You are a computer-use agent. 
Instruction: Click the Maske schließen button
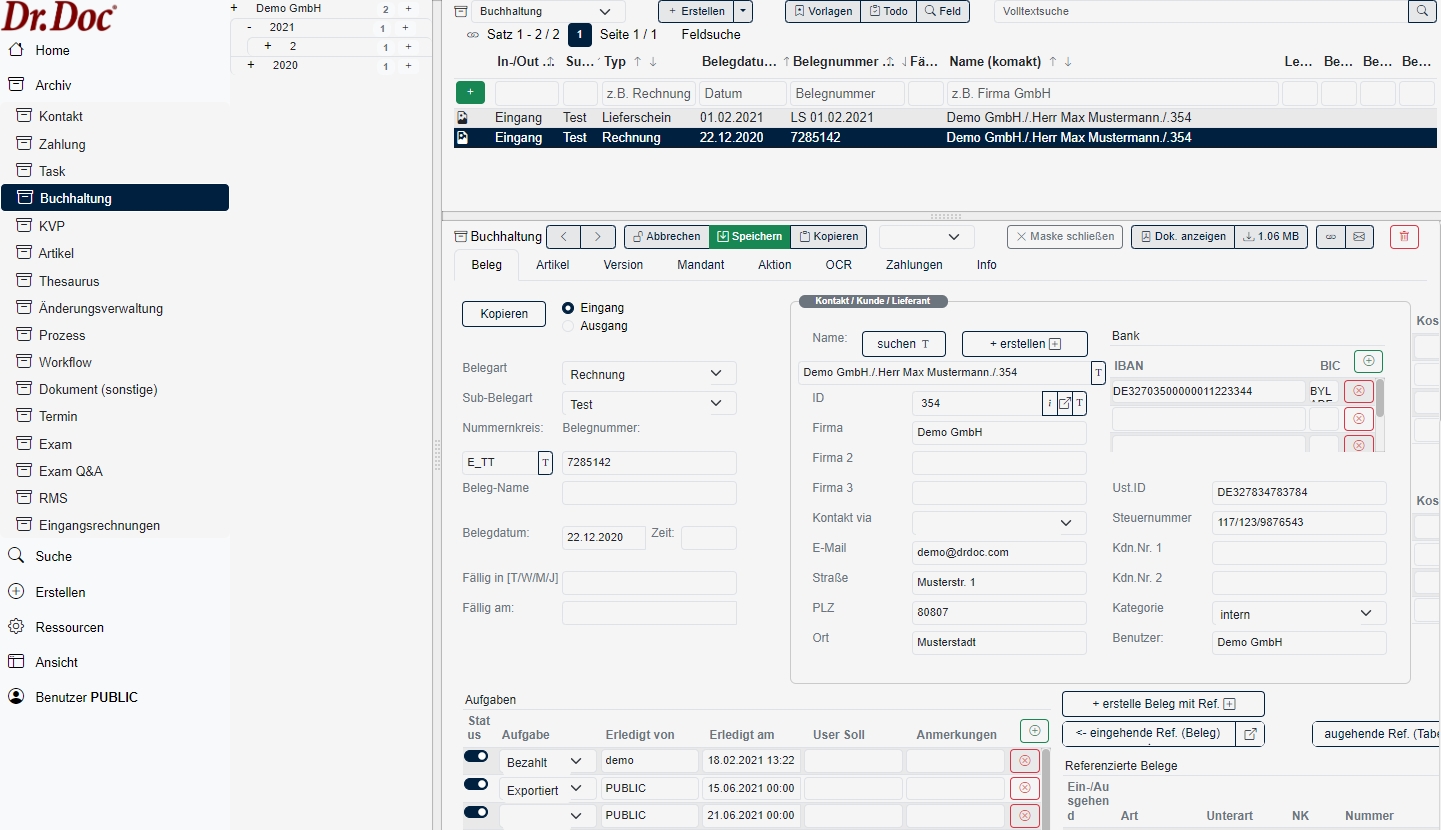coord(1065,237)
